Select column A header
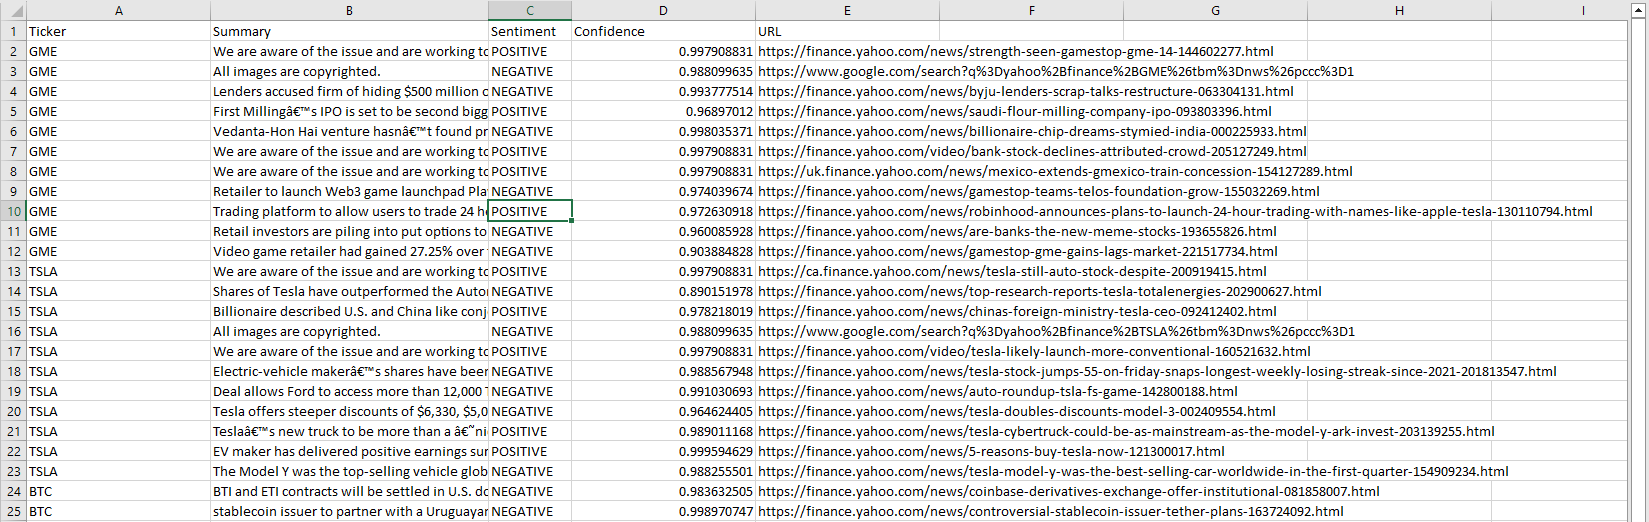Image resolution: width=1649 pixels, height=522 pixels. click(119, 10)
